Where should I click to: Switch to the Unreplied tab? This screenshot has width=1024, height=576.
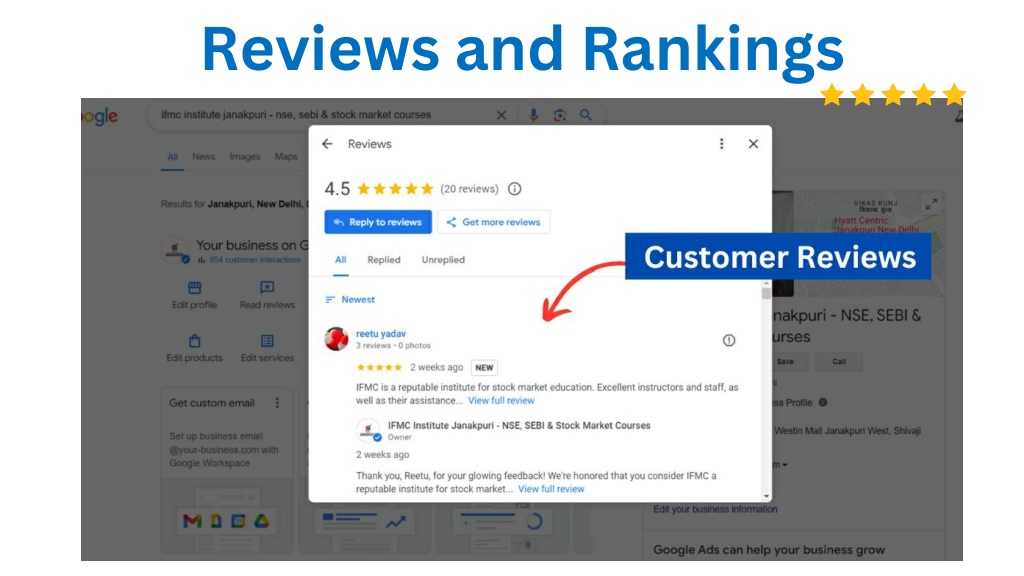pyautogui.click(x=443, y=260)
